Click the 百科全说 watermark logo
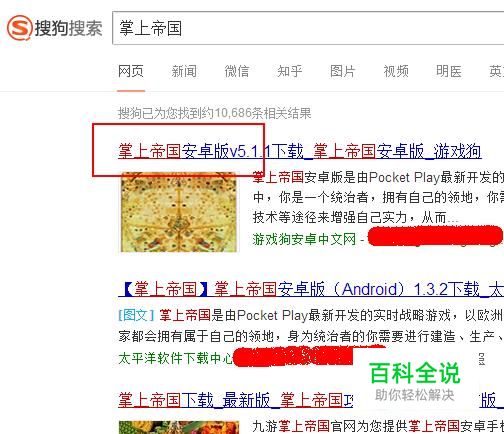Image resolution: width=504 pixels, height=434 pixels. (x=415, y=381)
